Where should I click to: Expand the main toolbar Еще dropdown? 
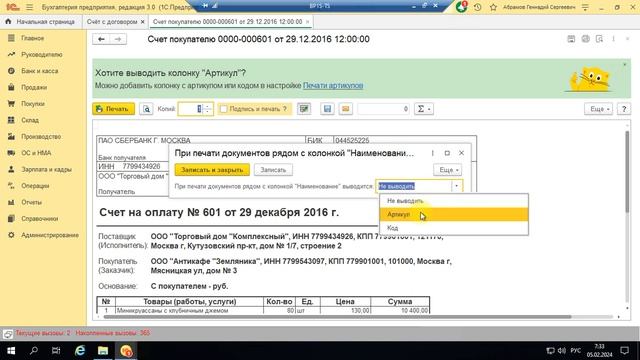(x=598, y=109)
